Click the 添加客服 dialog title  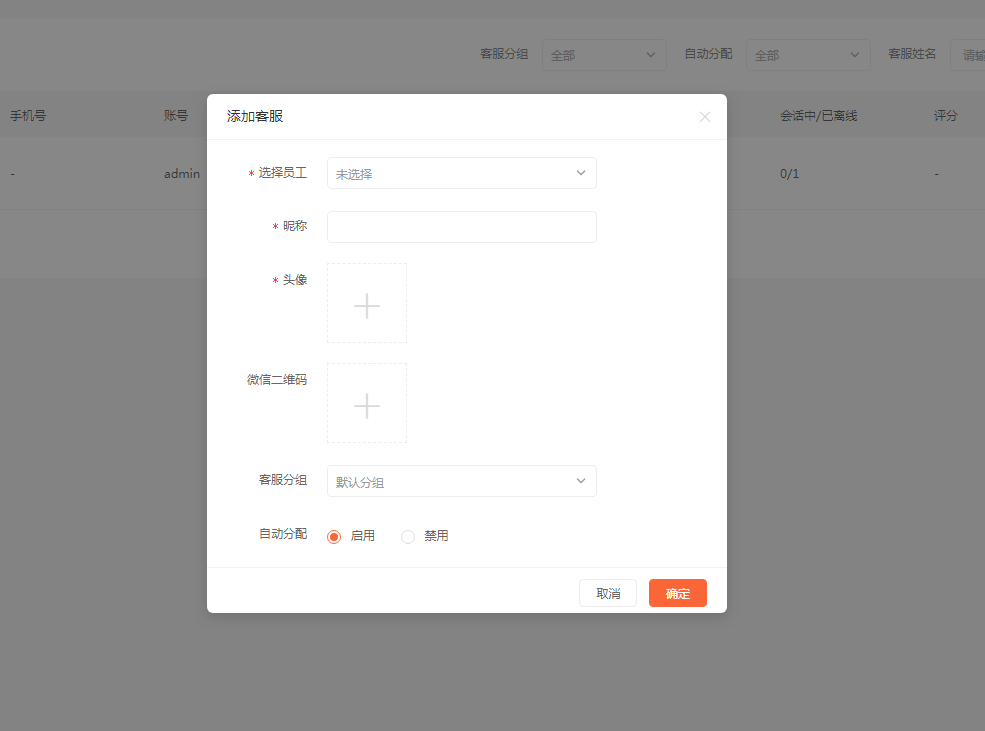click(255, 116)
